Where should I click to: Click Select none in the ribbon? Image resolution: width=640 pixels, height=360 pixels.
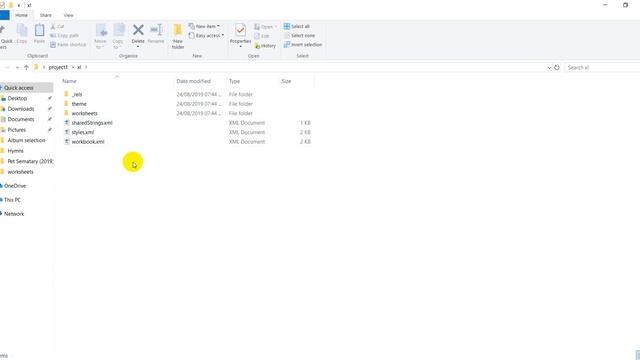coord(299,36)
